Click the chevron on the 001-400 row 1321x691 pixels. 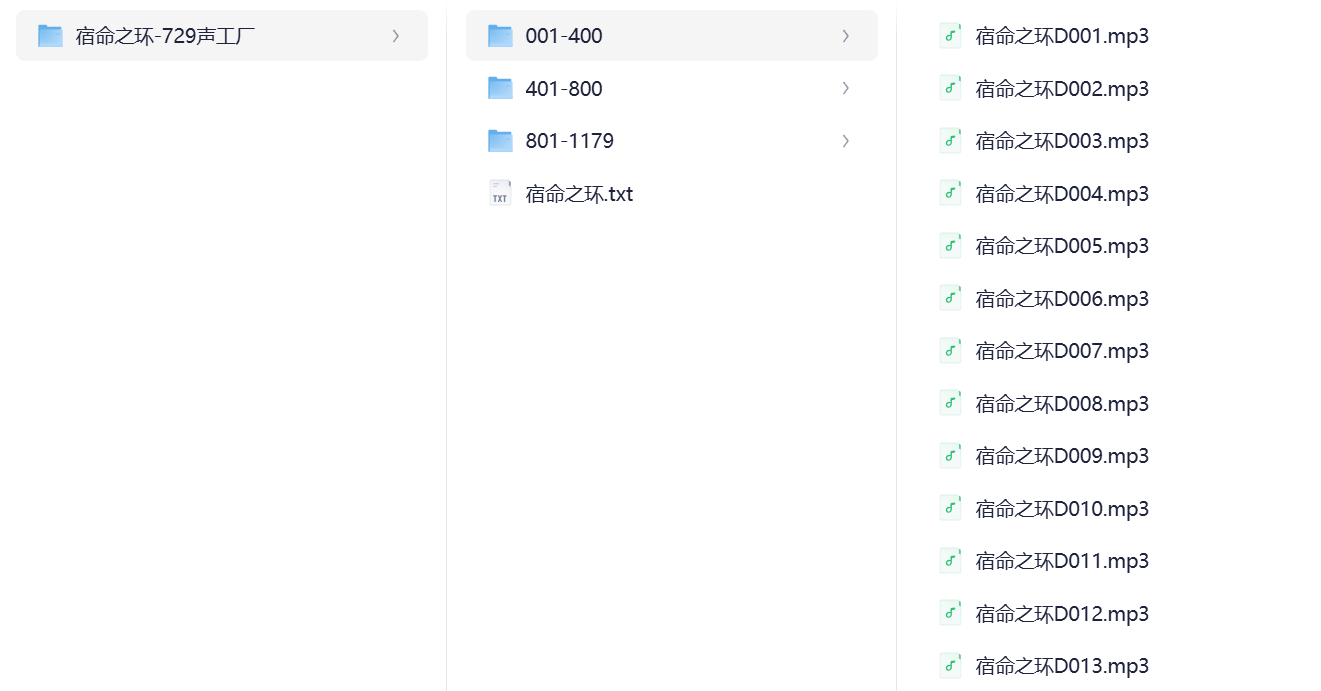click(x=846, y=36)
